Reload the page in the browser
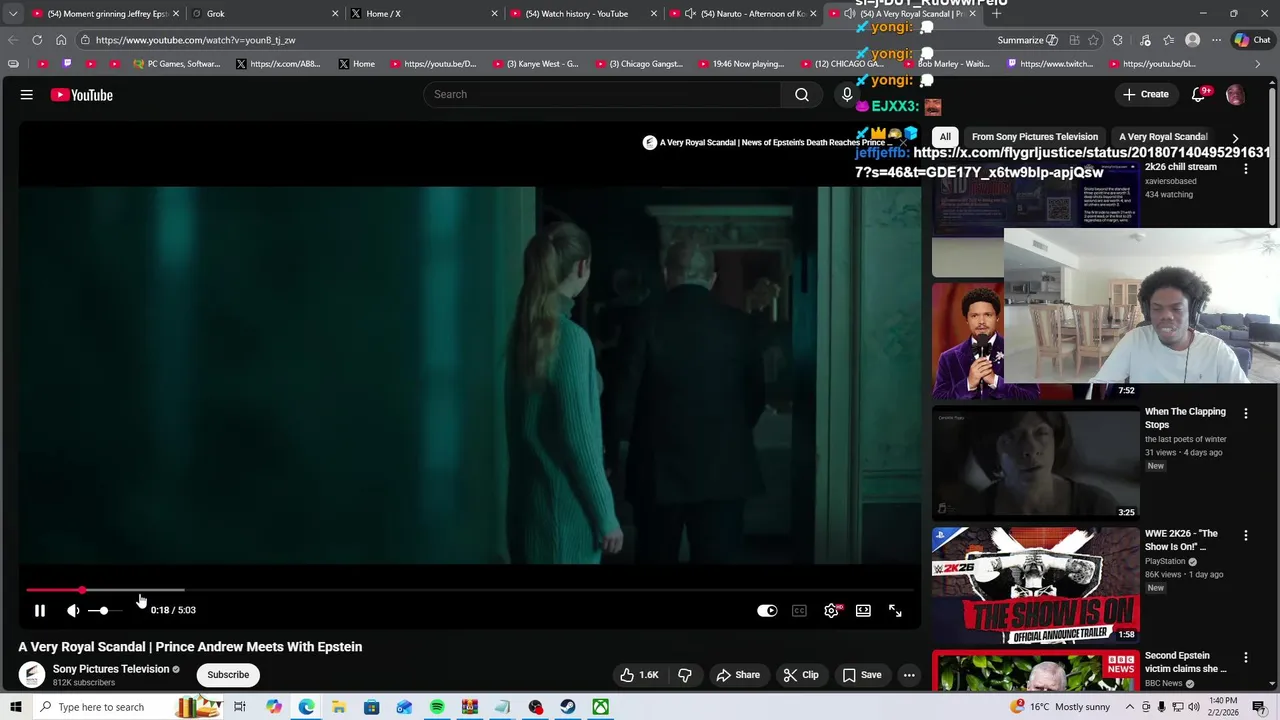Screen dimensions: 1280x720 [37, 40]
